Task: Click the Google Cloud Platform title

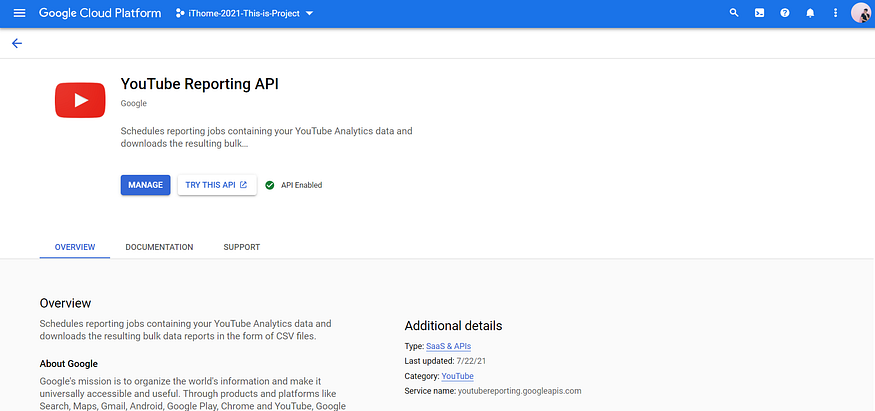Action: coord(100,13)
